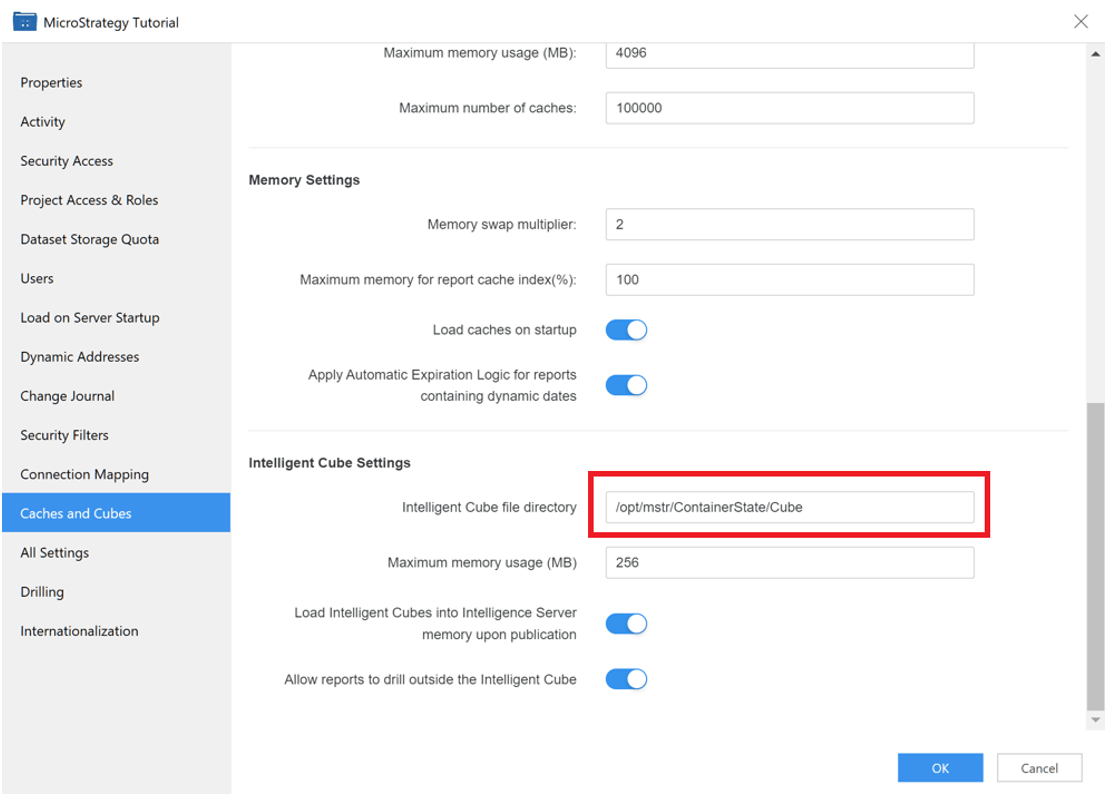The height and width of the screenshot is (794, 1106).
Task: Toggle Load caches on startup switch
Action: point(626,330)
